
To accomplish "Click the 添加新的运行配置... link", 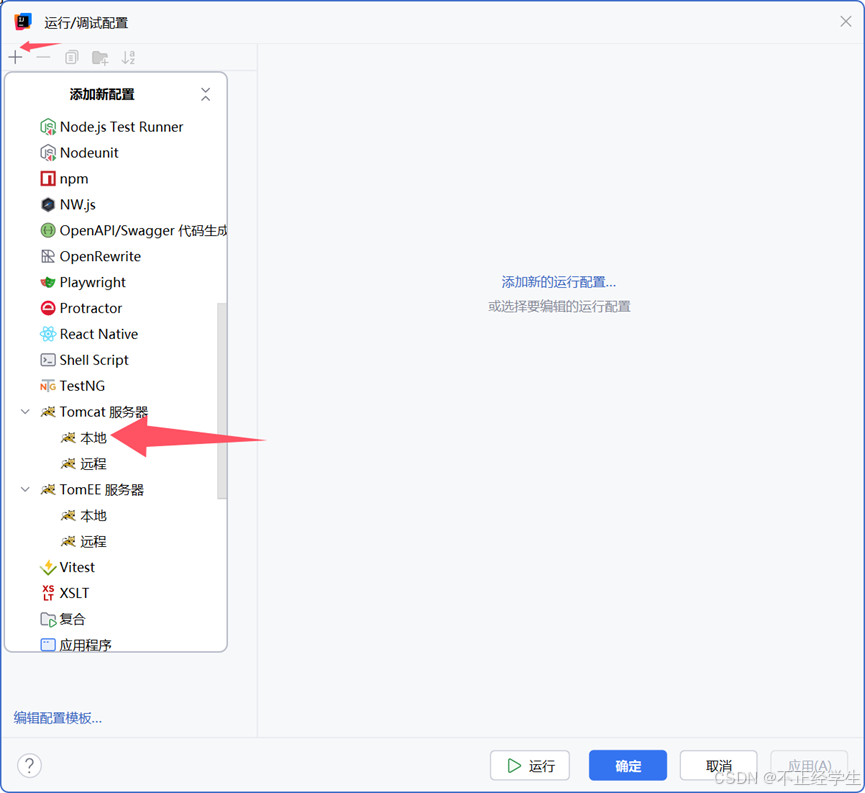I will (x=559, y=282).
